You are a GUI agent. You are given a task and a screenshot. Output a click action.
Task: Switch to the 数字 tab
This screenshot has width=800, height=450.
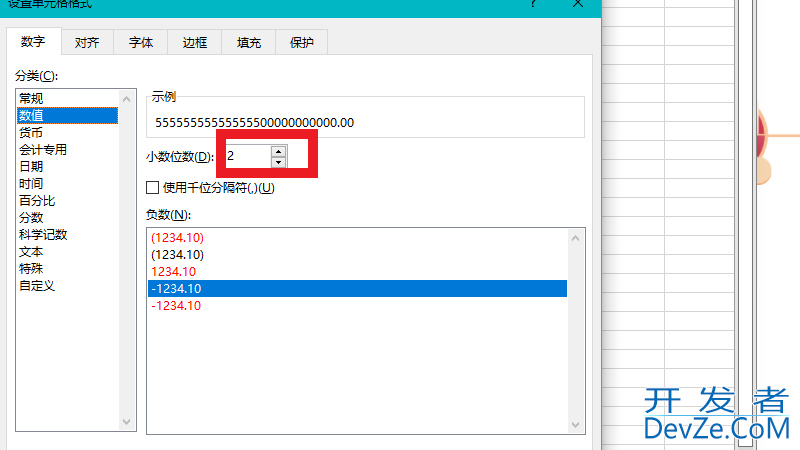click(x=34, y=42)
